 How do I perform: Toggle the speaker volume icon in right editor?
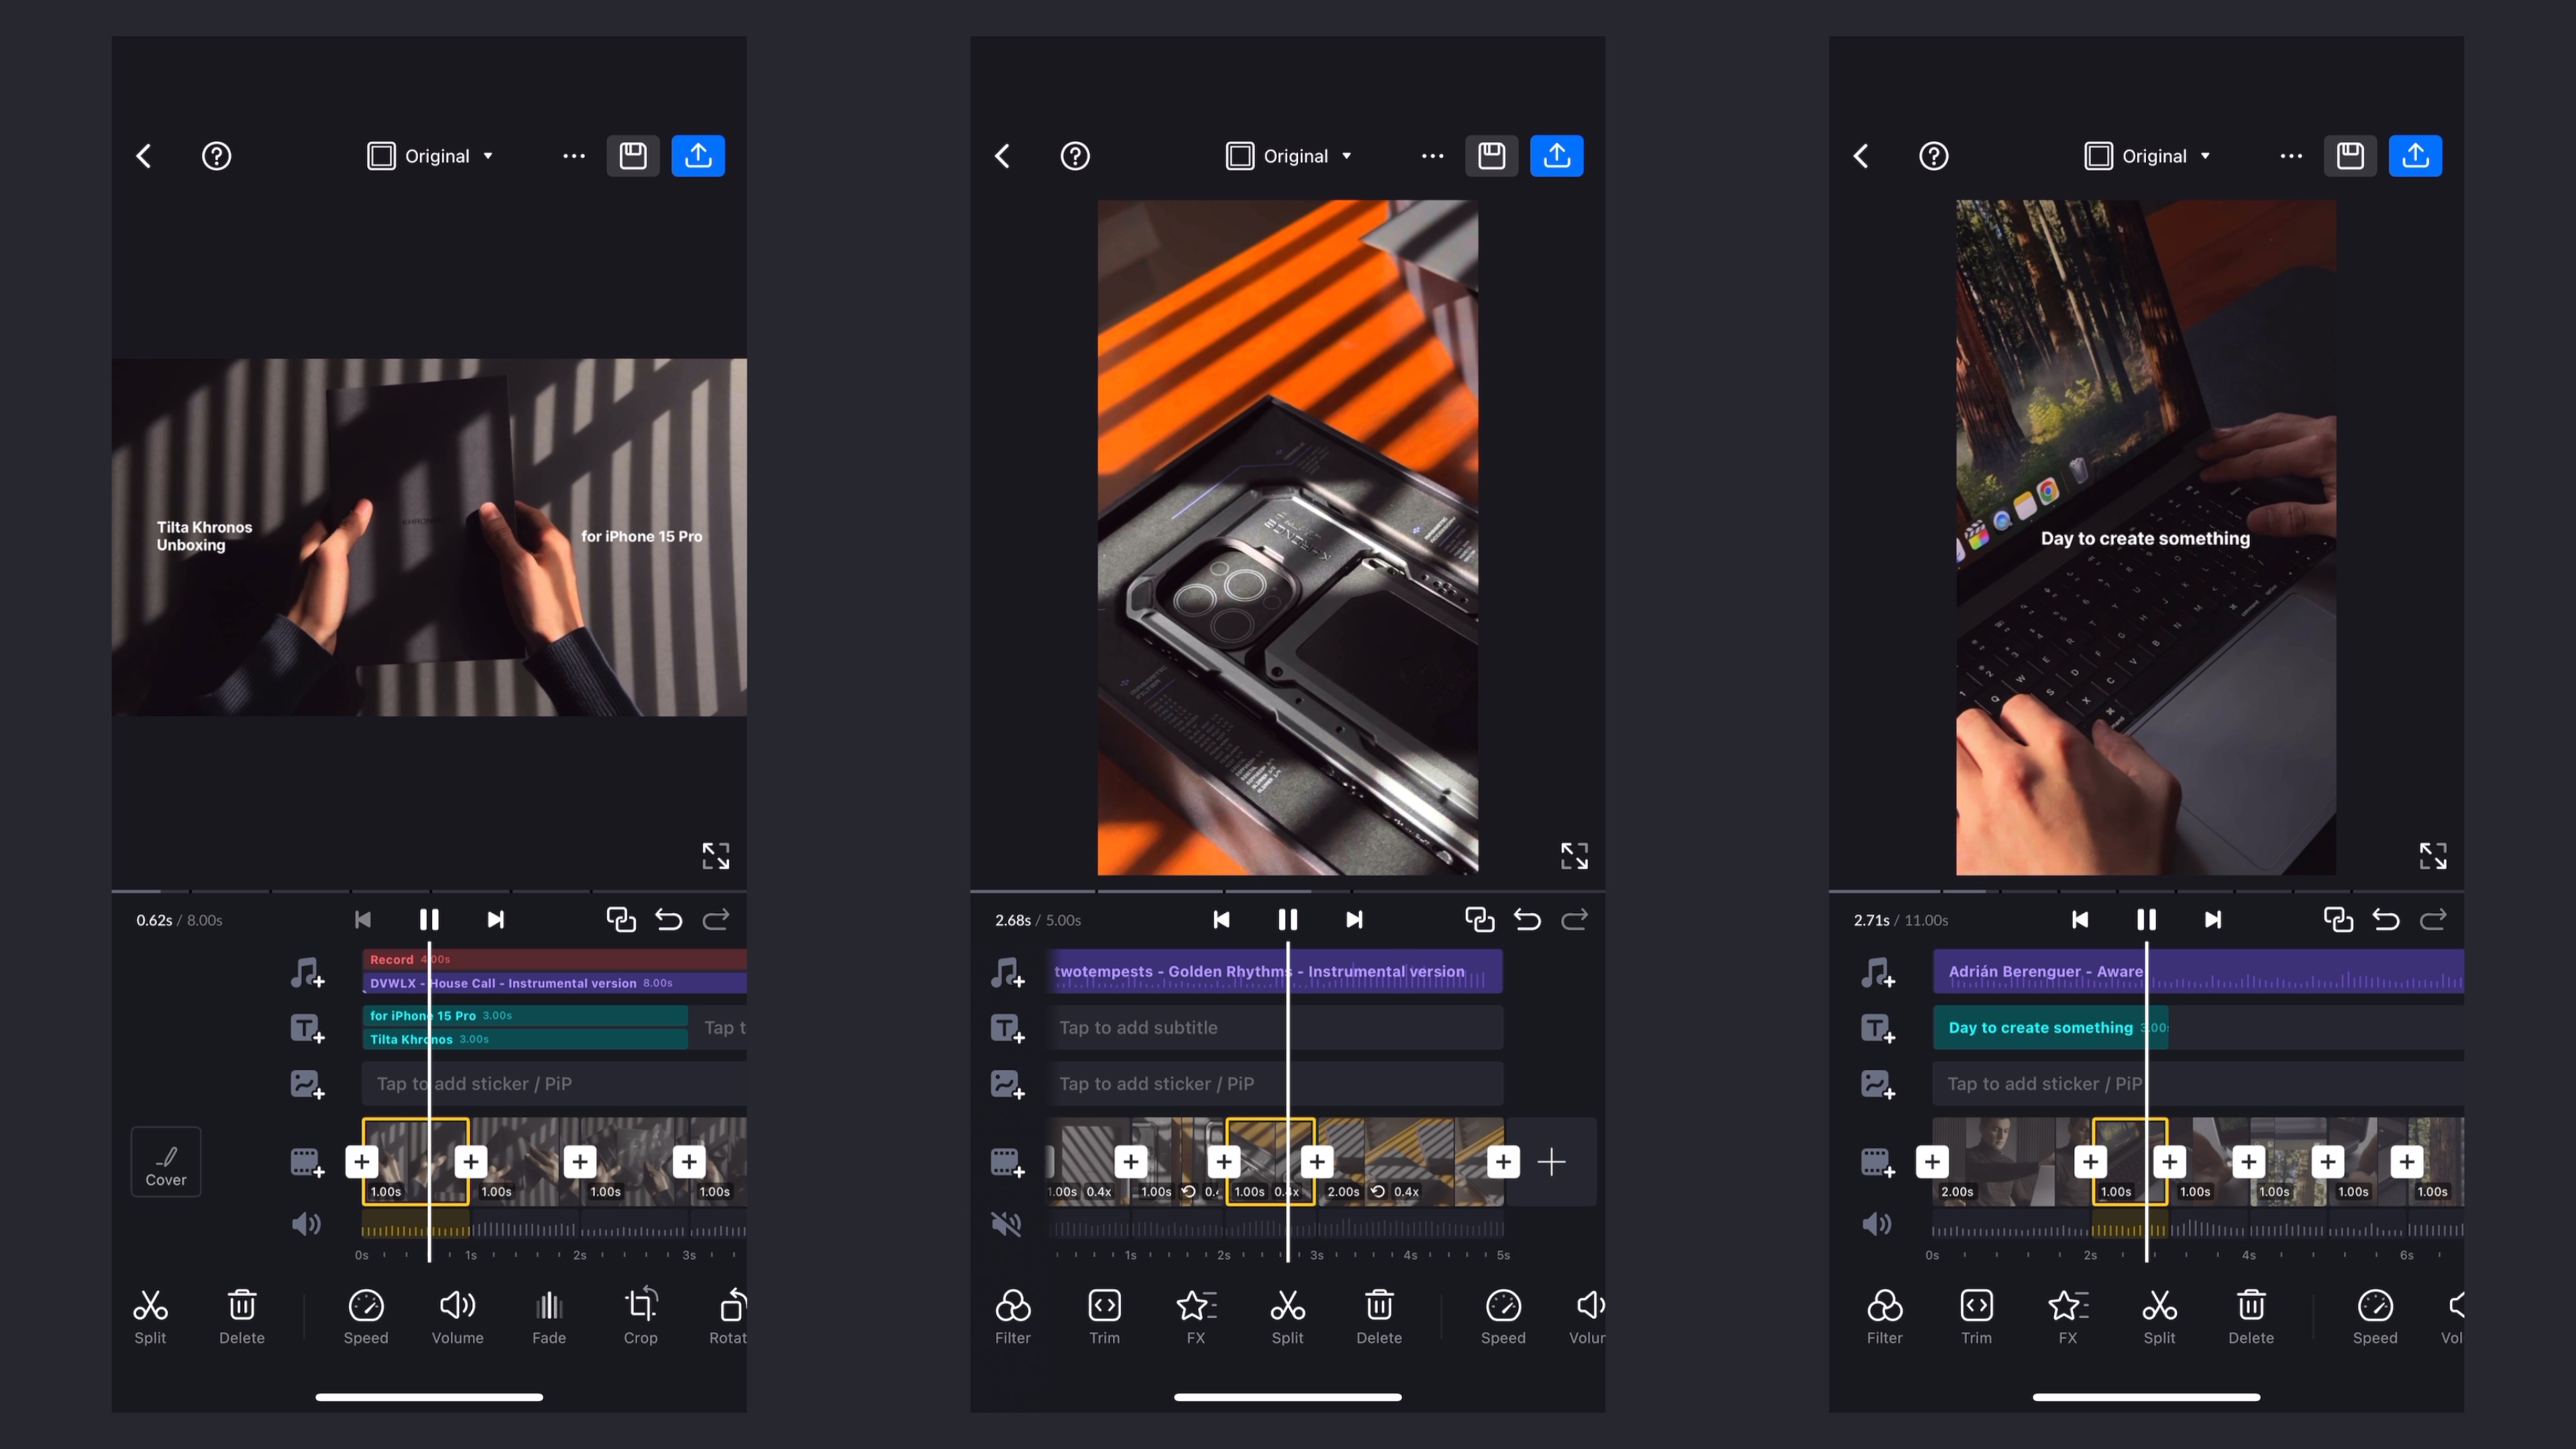tap(1877, 1224)
